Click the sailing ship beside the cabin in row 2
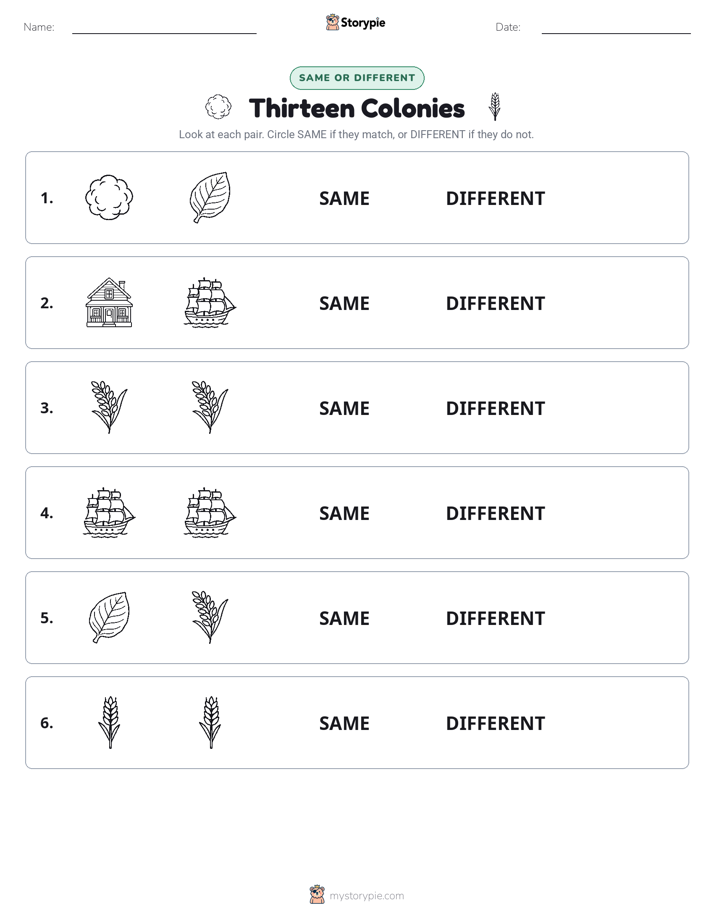 (x=210, y=302)
